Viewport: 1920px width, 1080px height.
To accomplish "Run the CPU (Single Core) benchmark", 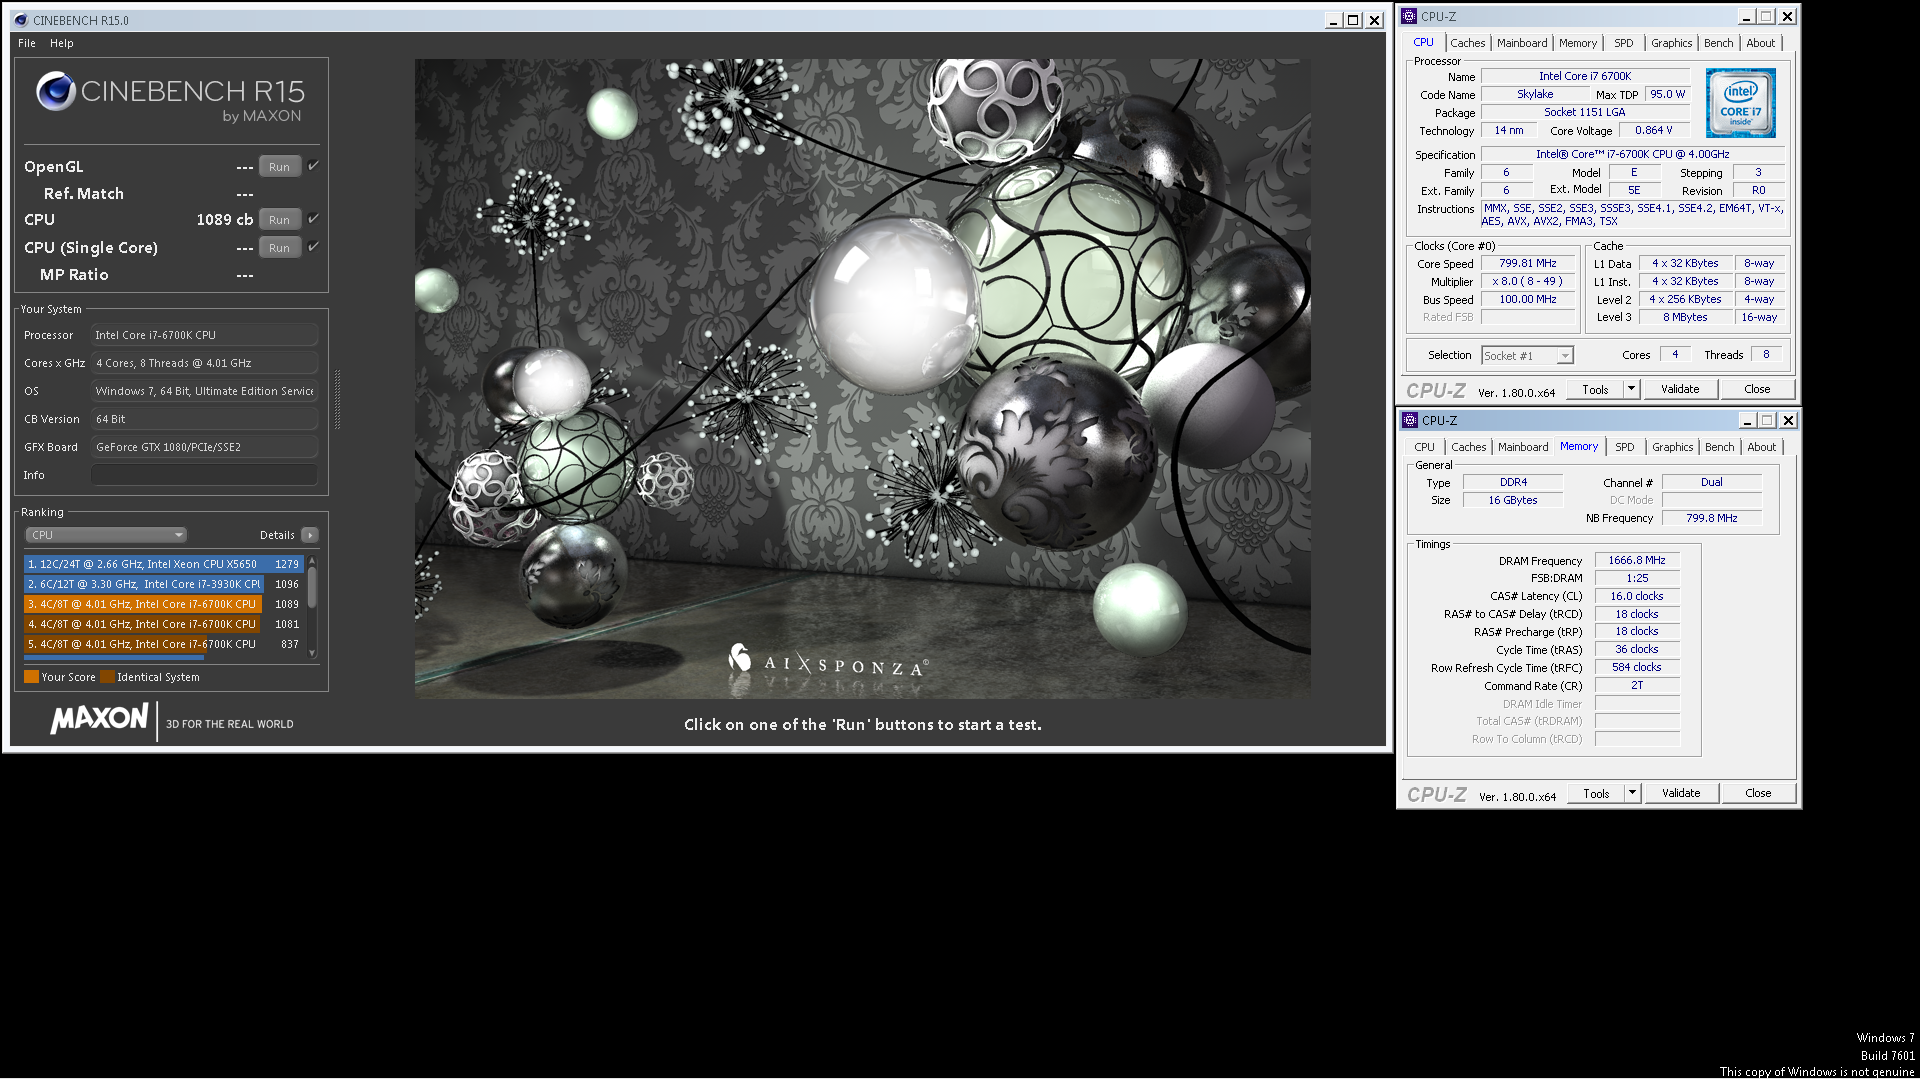I will 280,248.
